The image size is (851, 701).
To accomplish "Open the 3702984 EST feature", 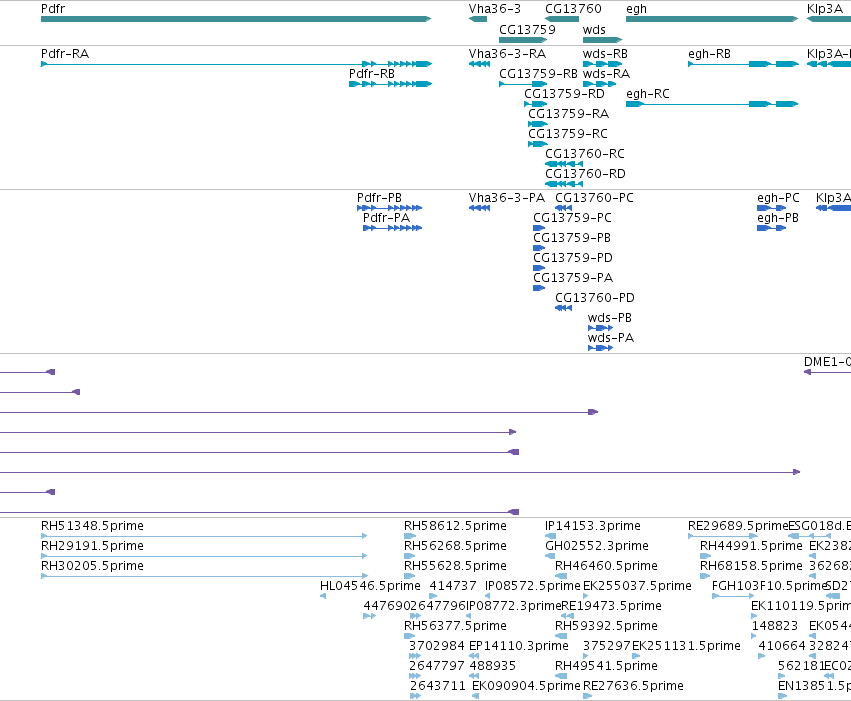I will pyautogui.click(x=415, y=656).
